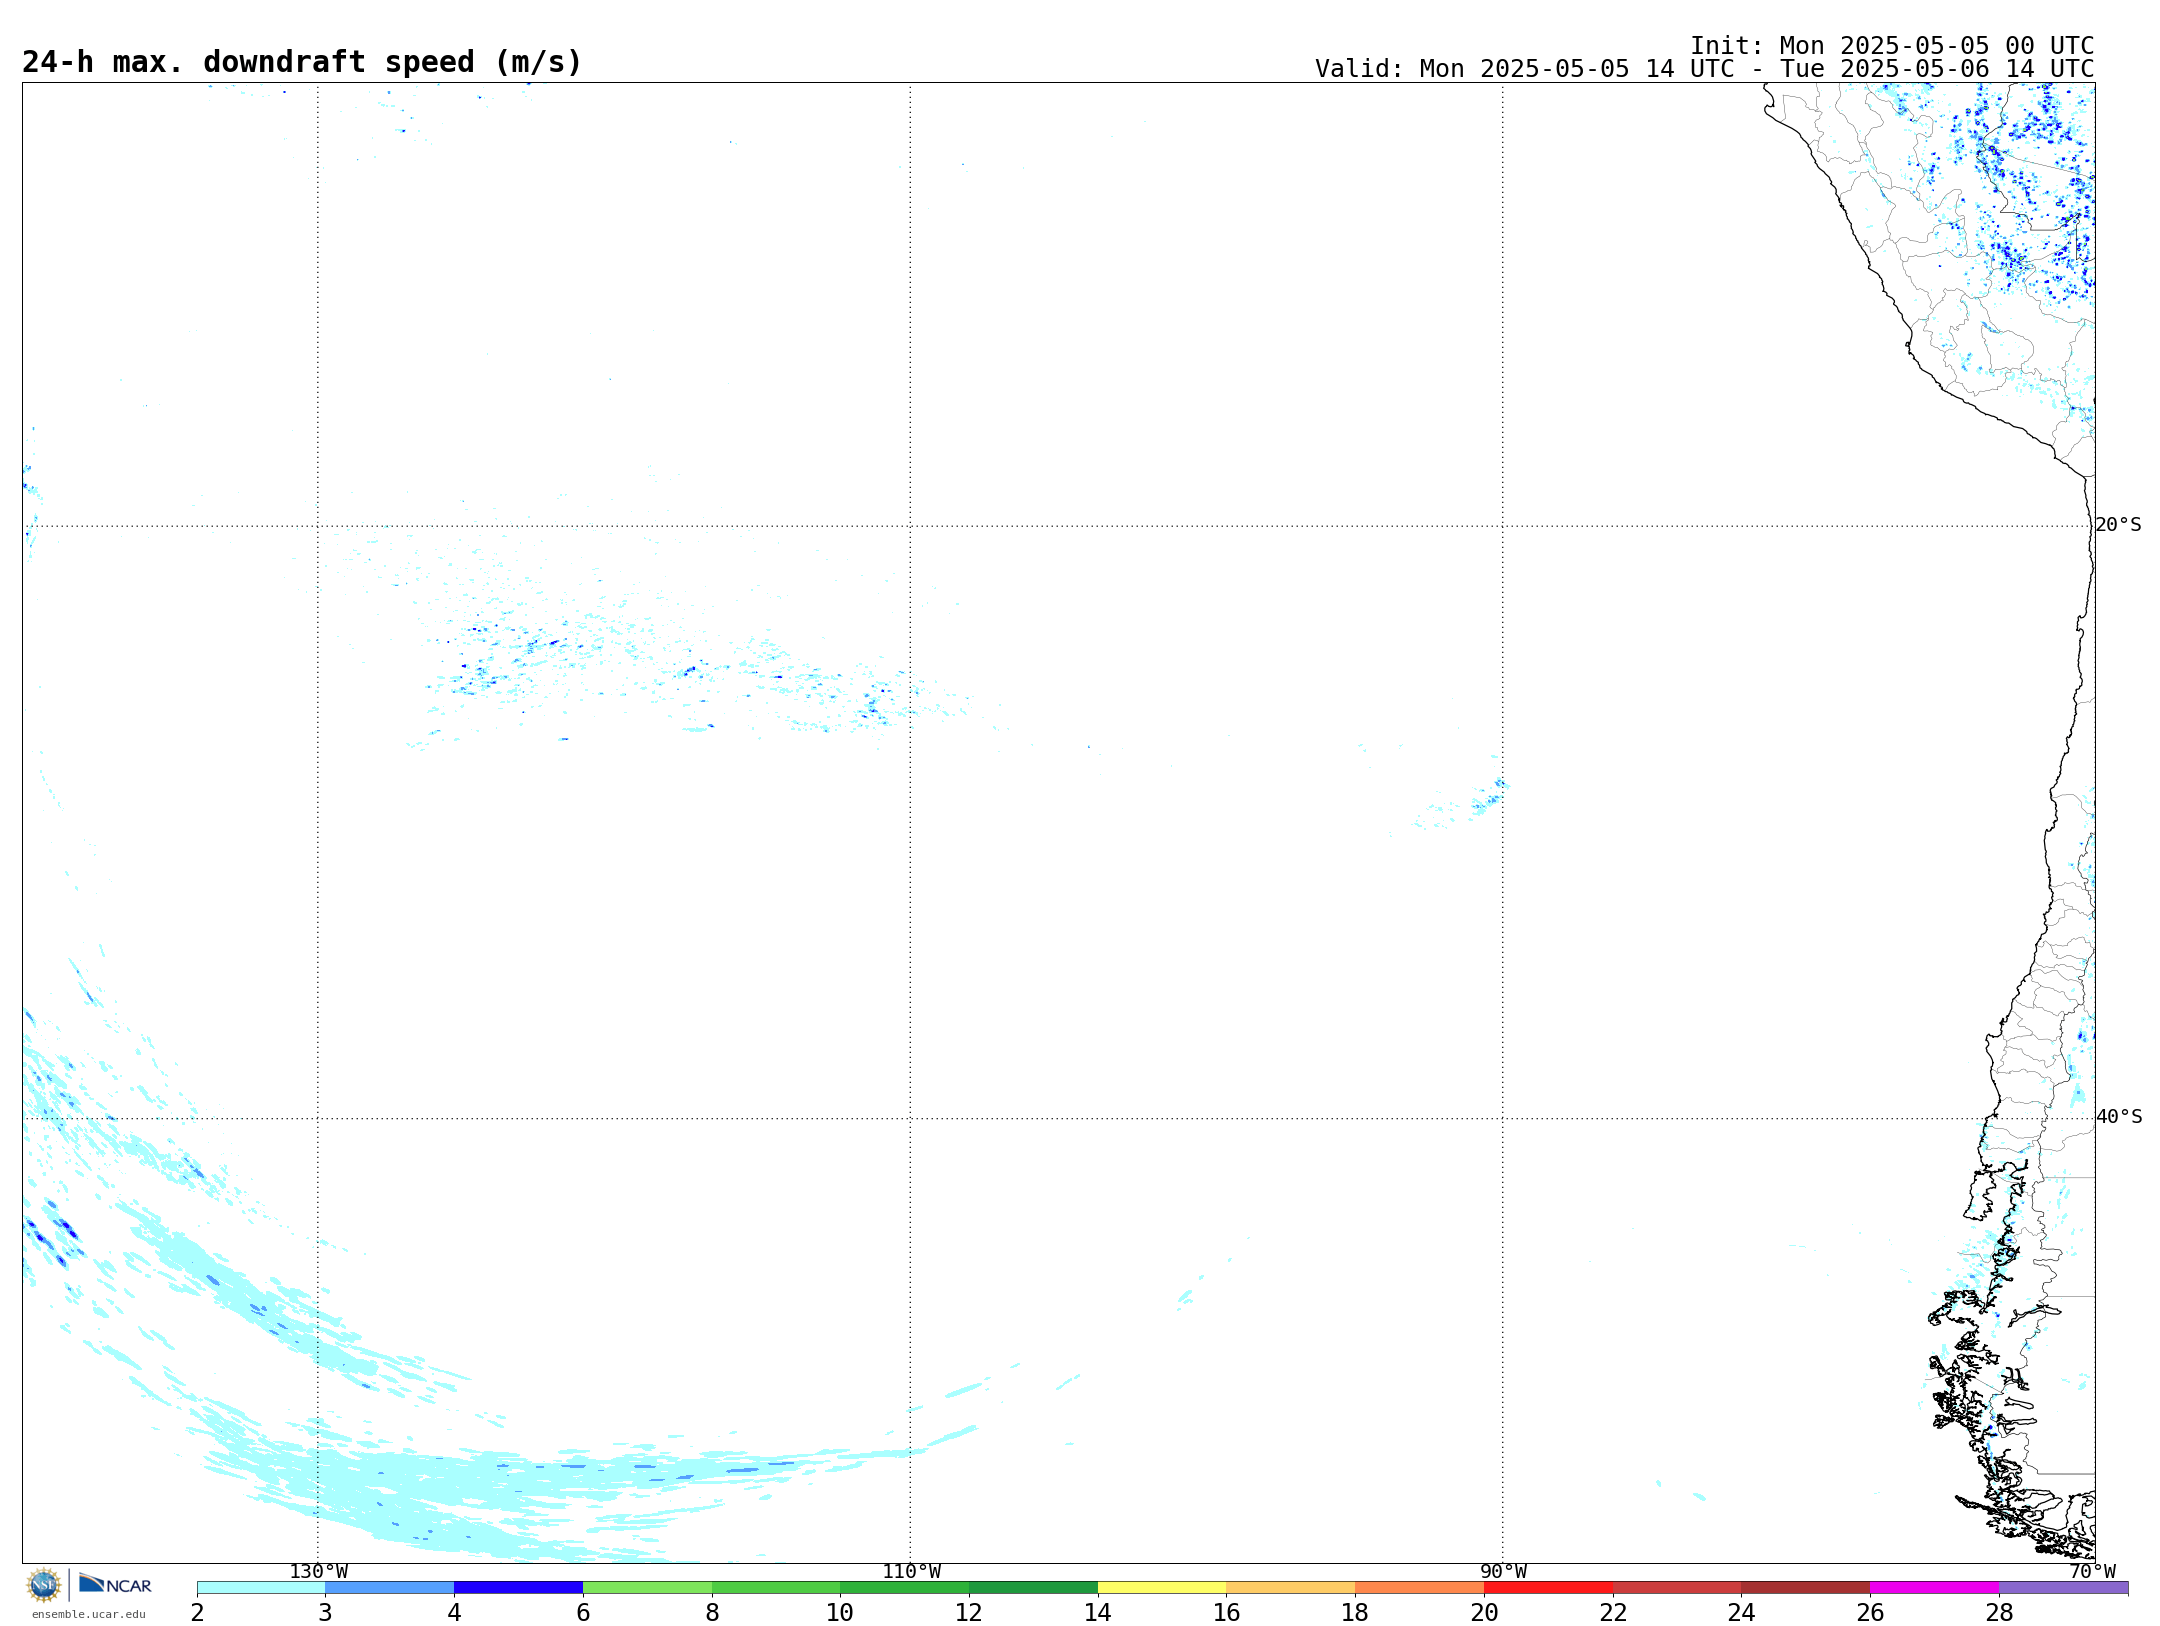The image size is (2160, 1626).
Task: Click the colorbar tick label 22
Action: [1613, 1613]
